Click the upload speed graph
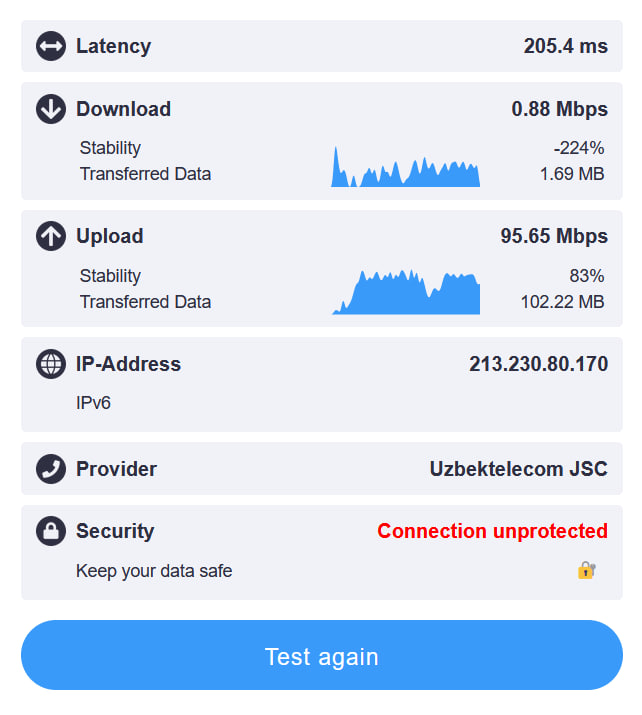This screenshot has width=642, height=715. pyautogui.click(x=406, y=292)
